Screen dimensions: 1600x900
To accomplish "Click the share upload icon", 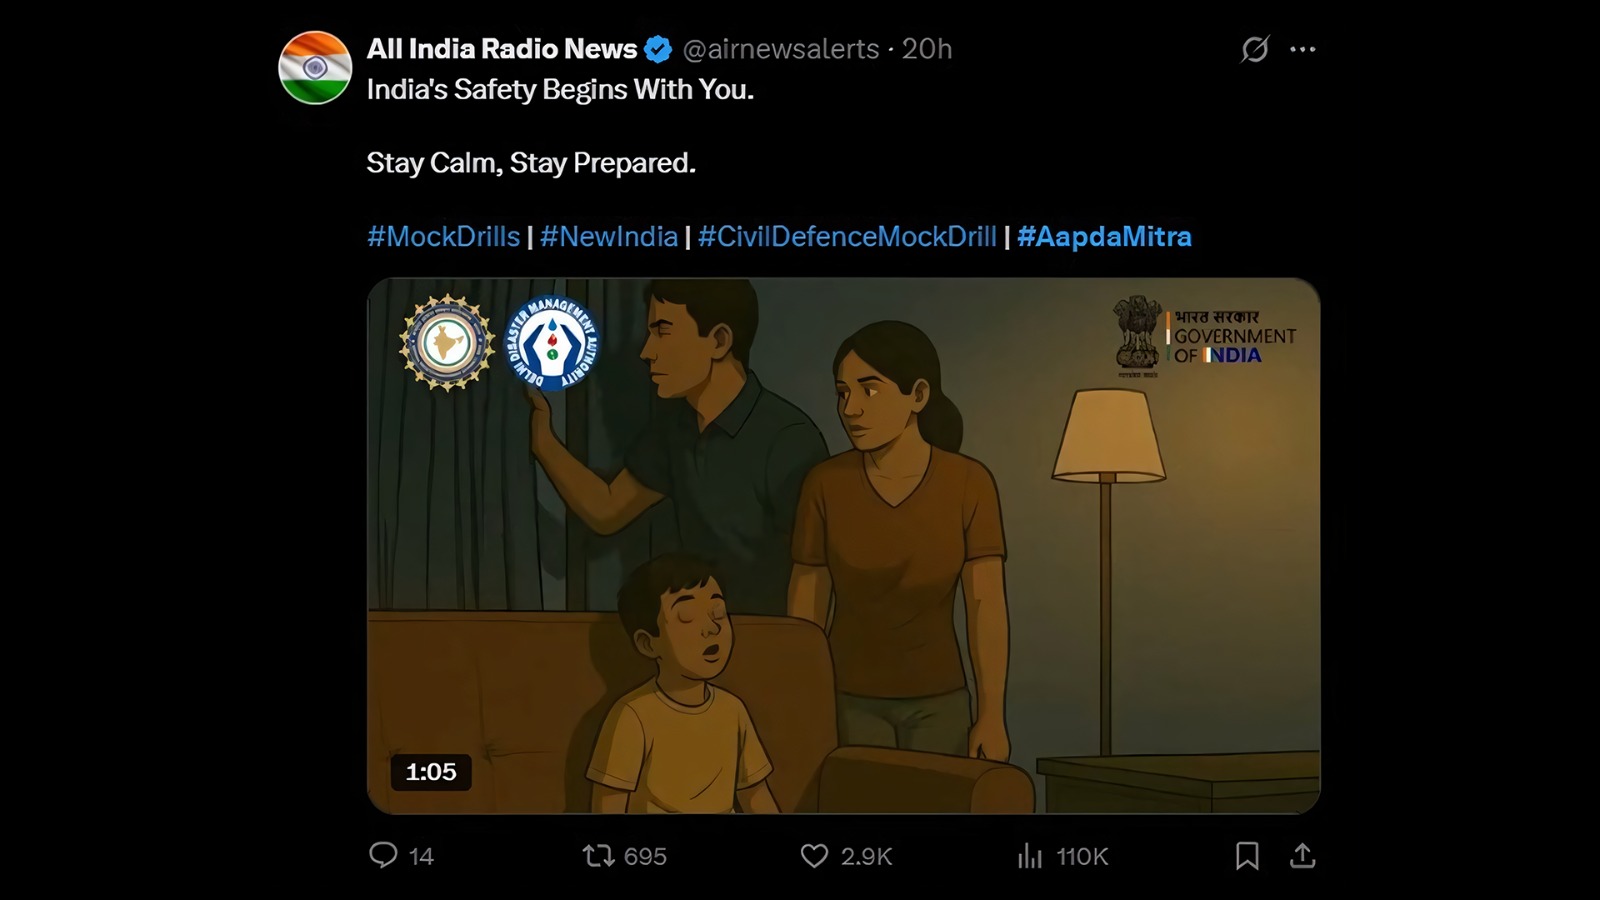I will click(1302, 855).
